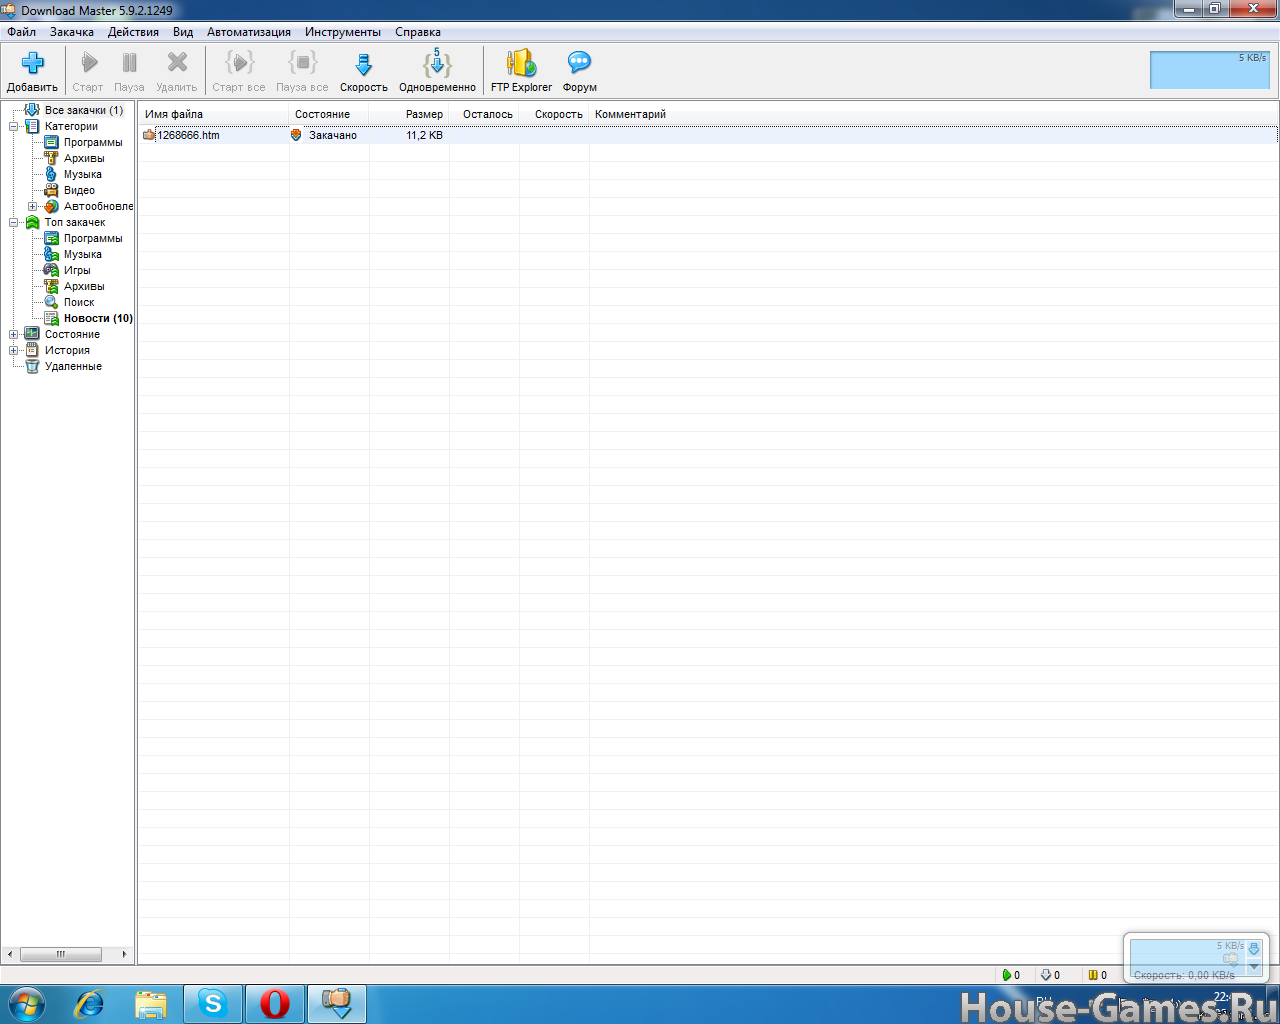Click the queued downloads arrow counter in the status bar
1280x1024 pixels.
pyautogui.click(x=1050, y=975)
